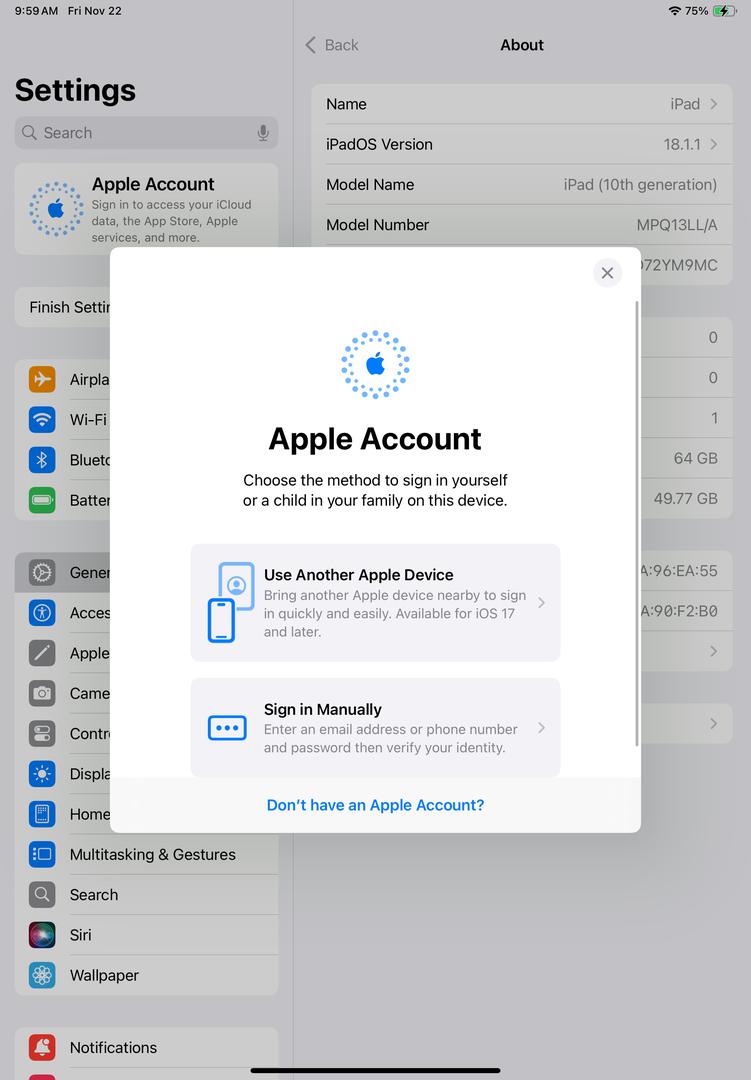Open Home Screen icon in sidebar
This screenshot has height=1080, width=751.
(x=42, y=814)
